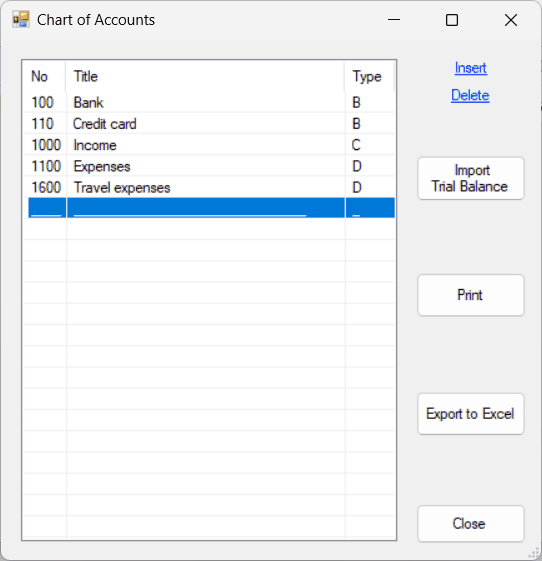Maximize the Chart of Accounts window
Screen dimensions: 542x561
[452, 20]
